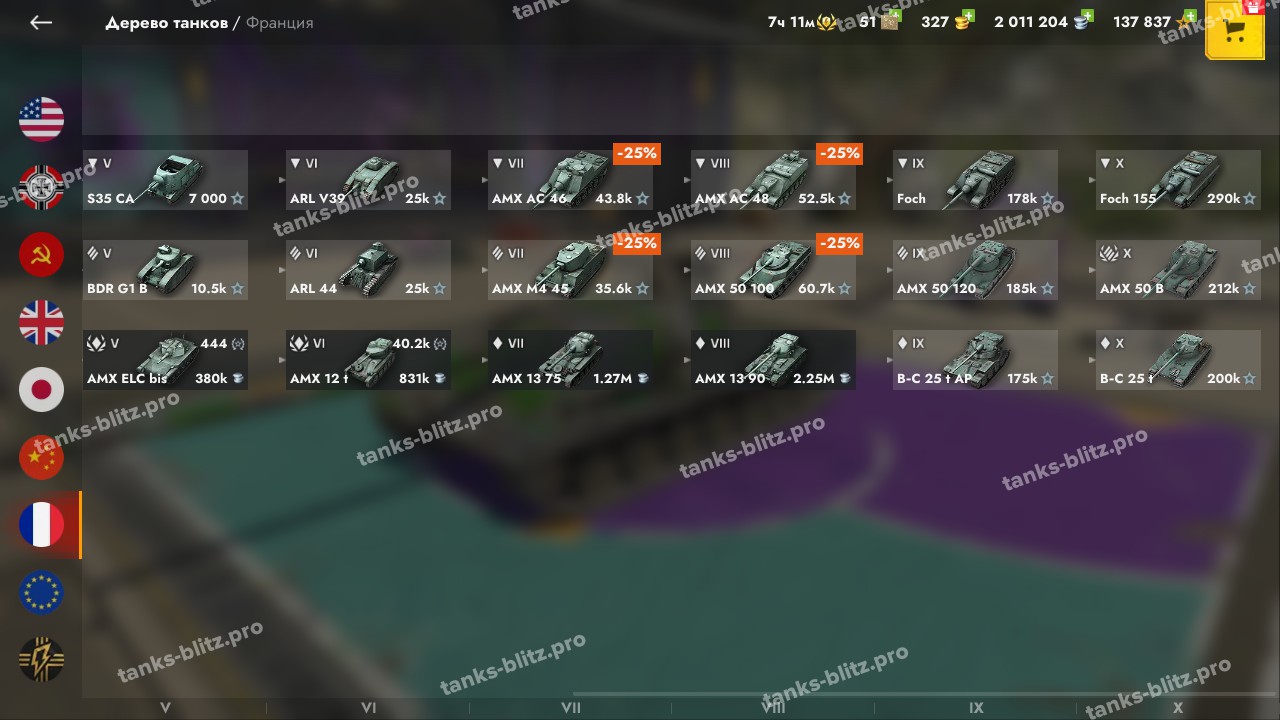The width and height of the screenshot is (1280, 720).
Task: Click the Дерево танков breadcrumb link
Action: tap(167, 23)
